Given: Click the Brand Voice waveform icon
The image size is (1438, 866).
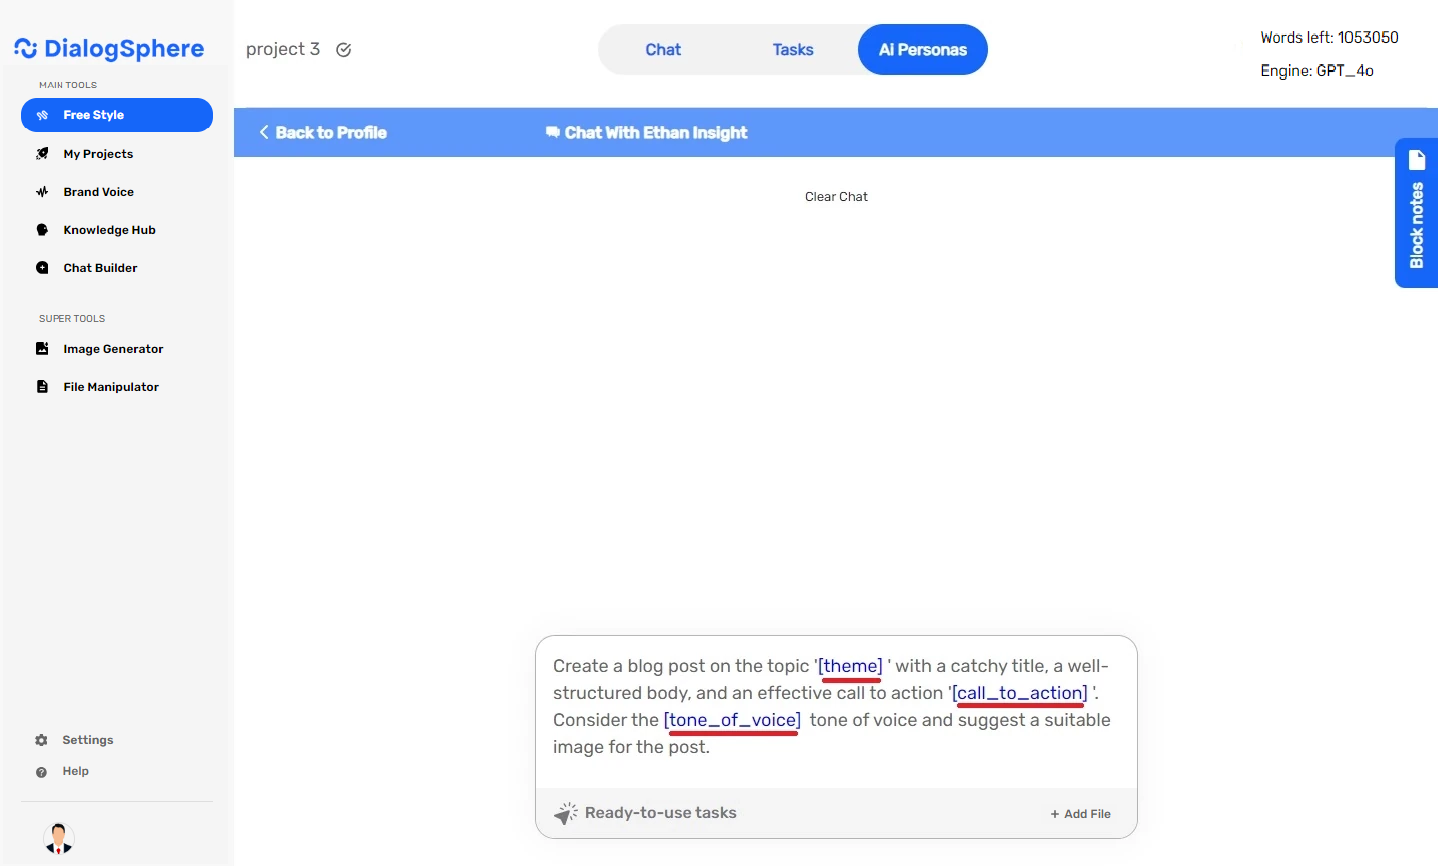Looking at the screenshot, I should 42,192.
